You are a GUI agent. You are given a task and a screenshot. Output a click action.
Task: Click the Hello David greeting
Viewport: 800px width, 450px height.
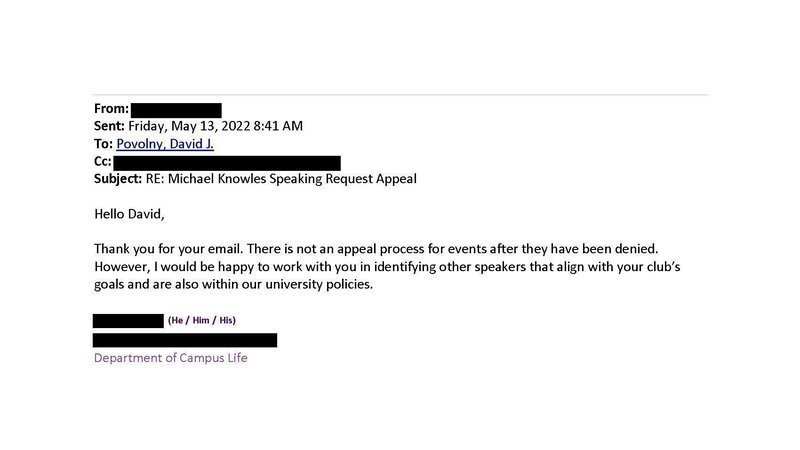pos(128,213)
